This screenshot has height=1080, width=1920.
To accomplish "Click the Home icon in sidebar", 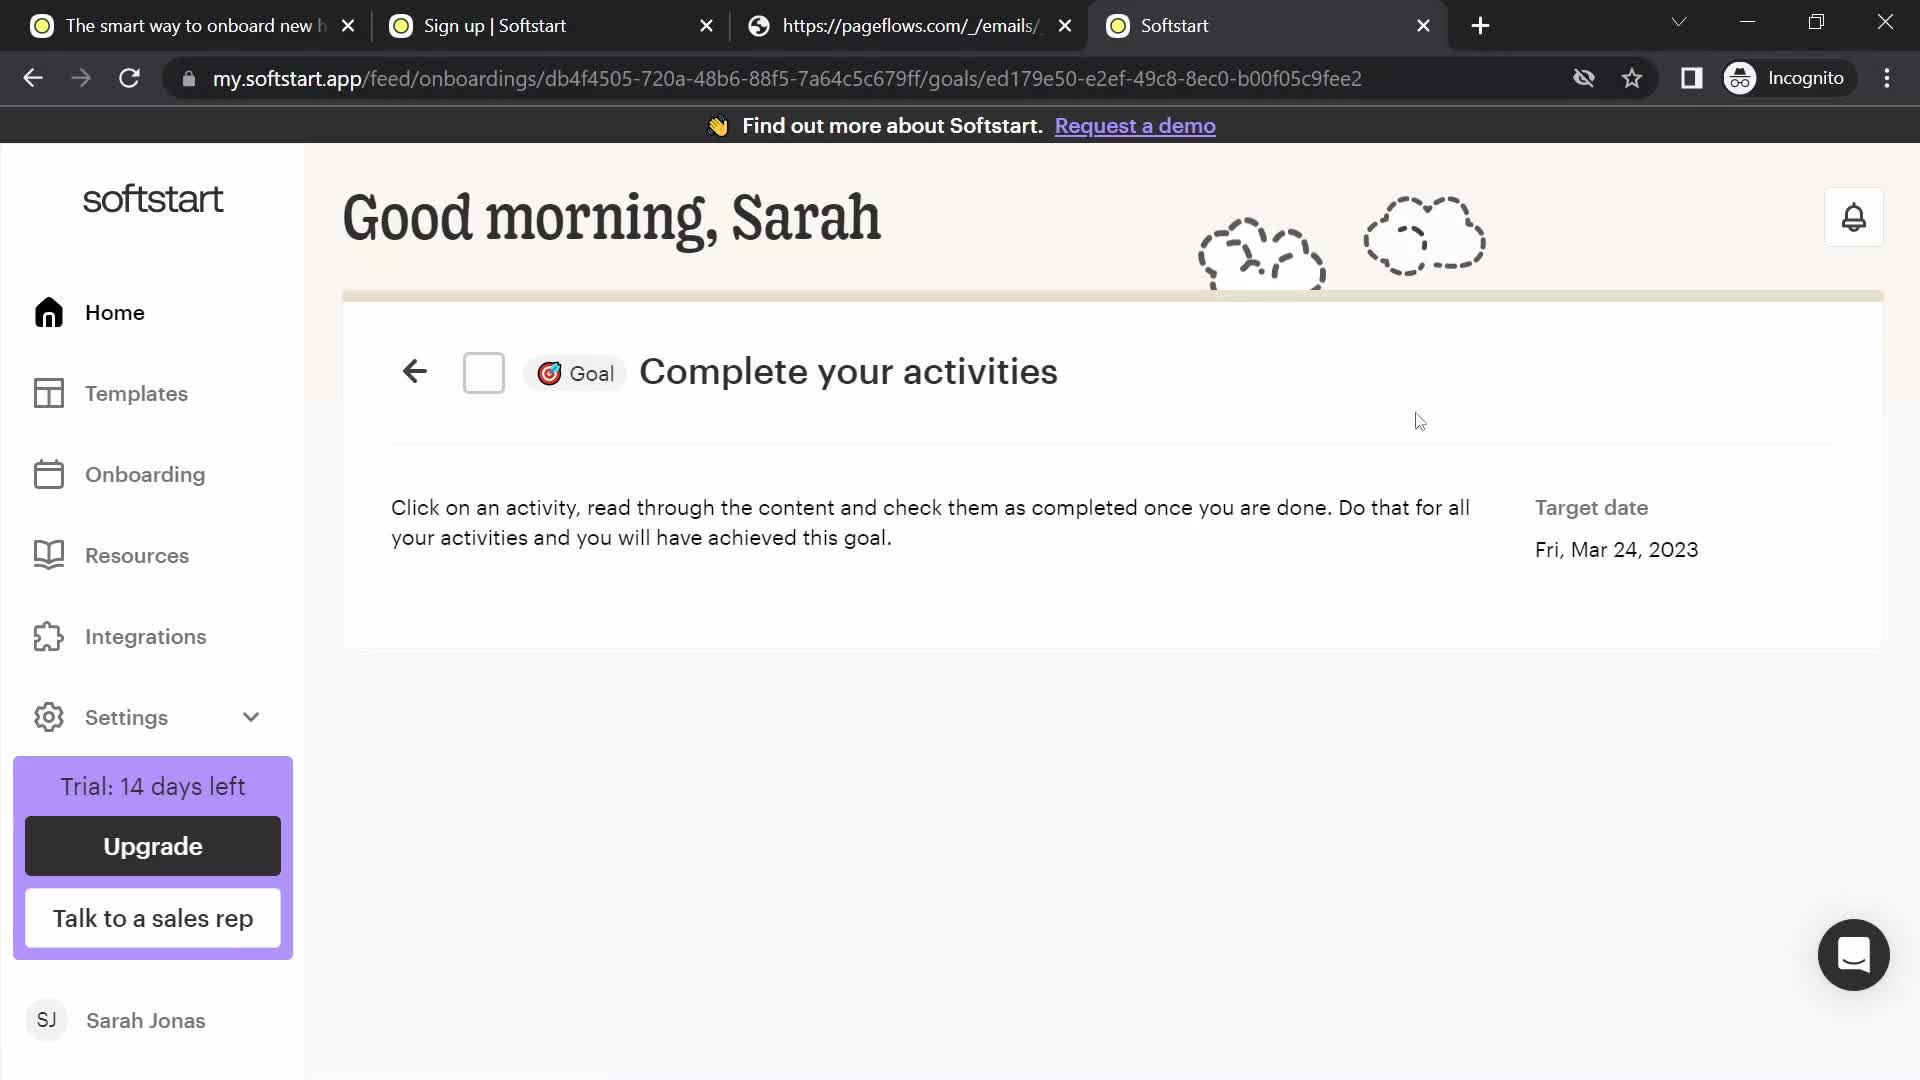I will tap(48, 313).
